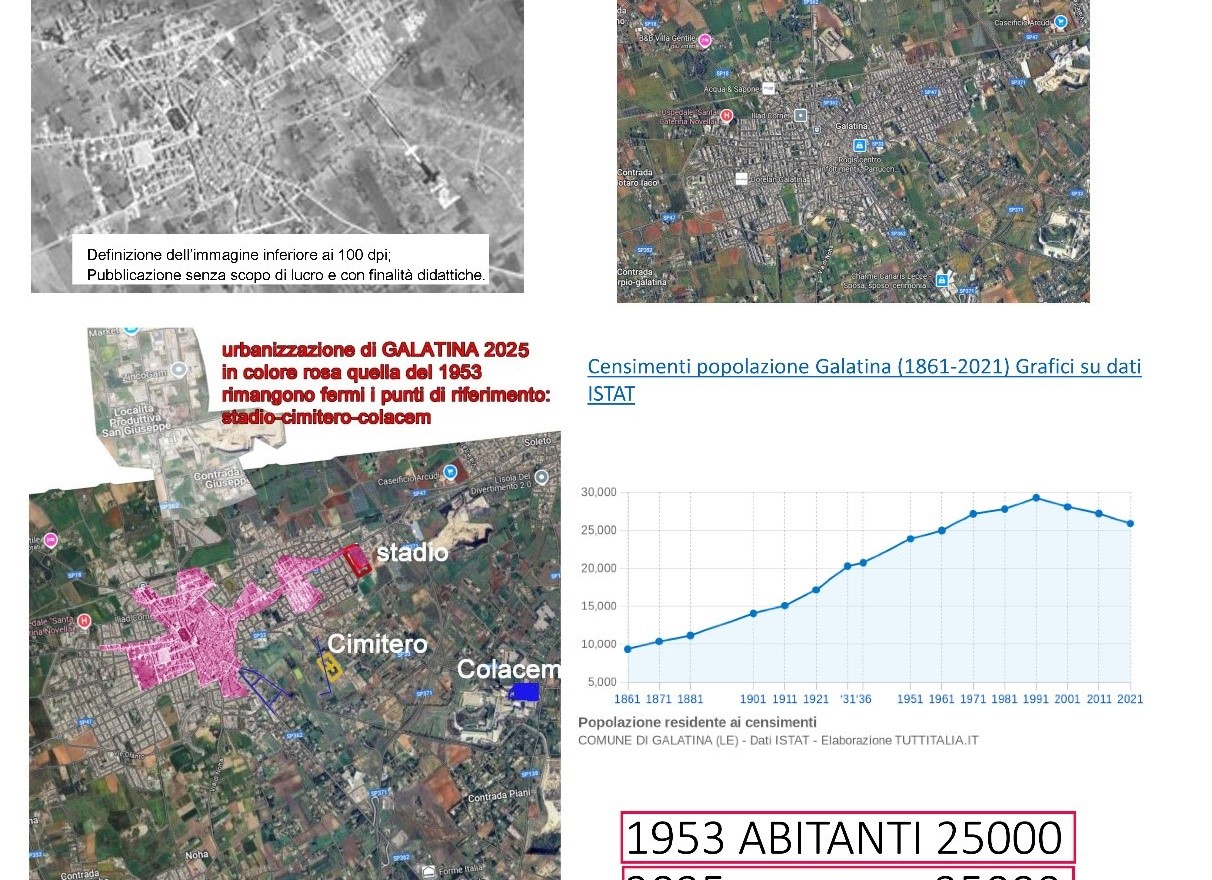Click the Dorelan Galatina store marker

coord(741,179)
